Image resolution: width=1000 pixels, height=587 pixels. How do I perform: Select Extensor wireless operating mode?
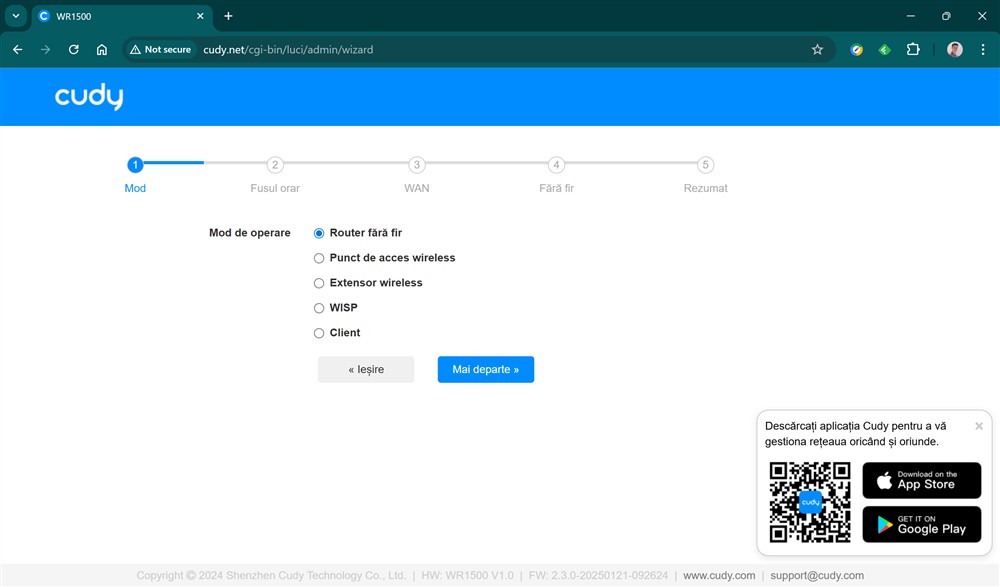tap(319, 283)
